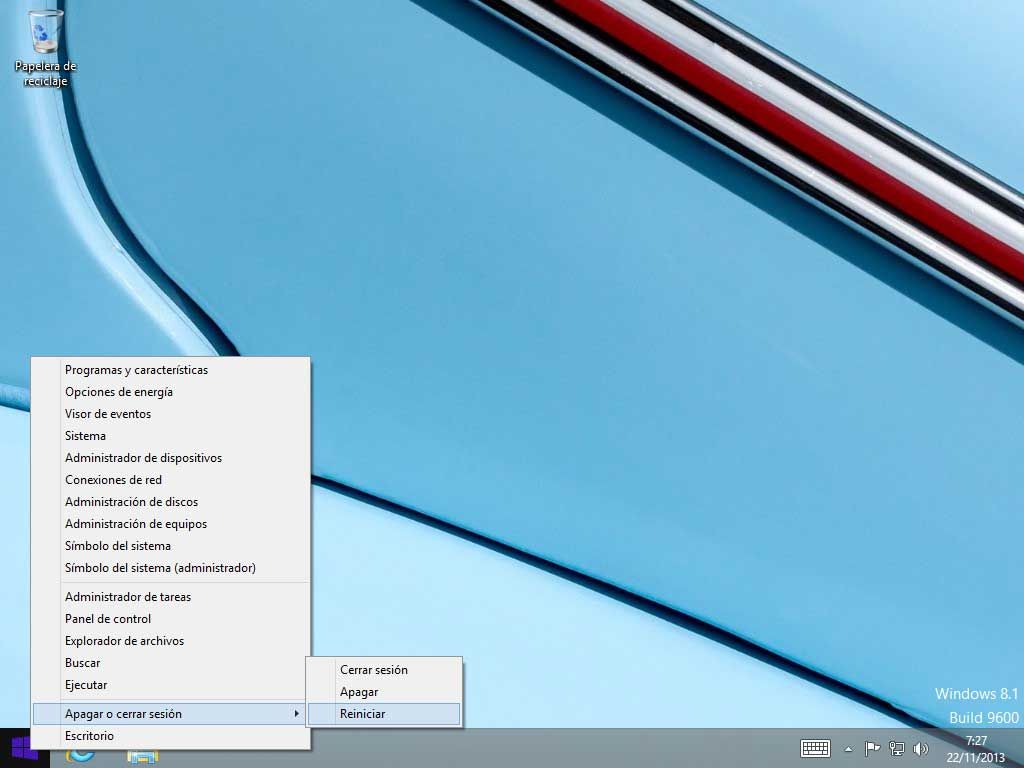This screenshot has width=1024, height=768.
Task: Open the volume speaker icon
Action: click(x=921, y=748)
